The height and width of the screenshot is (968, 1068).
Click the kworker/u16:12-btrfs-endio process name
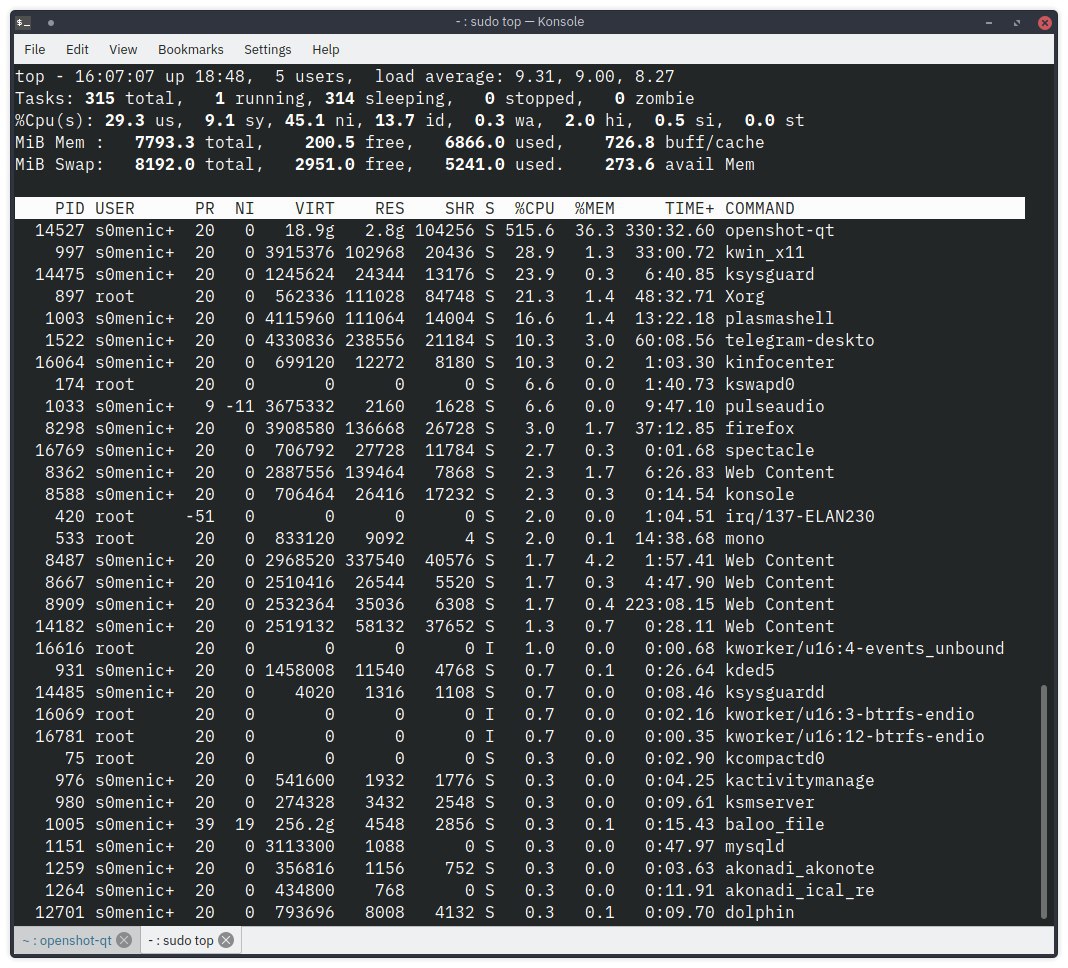[x=855, y=736]
